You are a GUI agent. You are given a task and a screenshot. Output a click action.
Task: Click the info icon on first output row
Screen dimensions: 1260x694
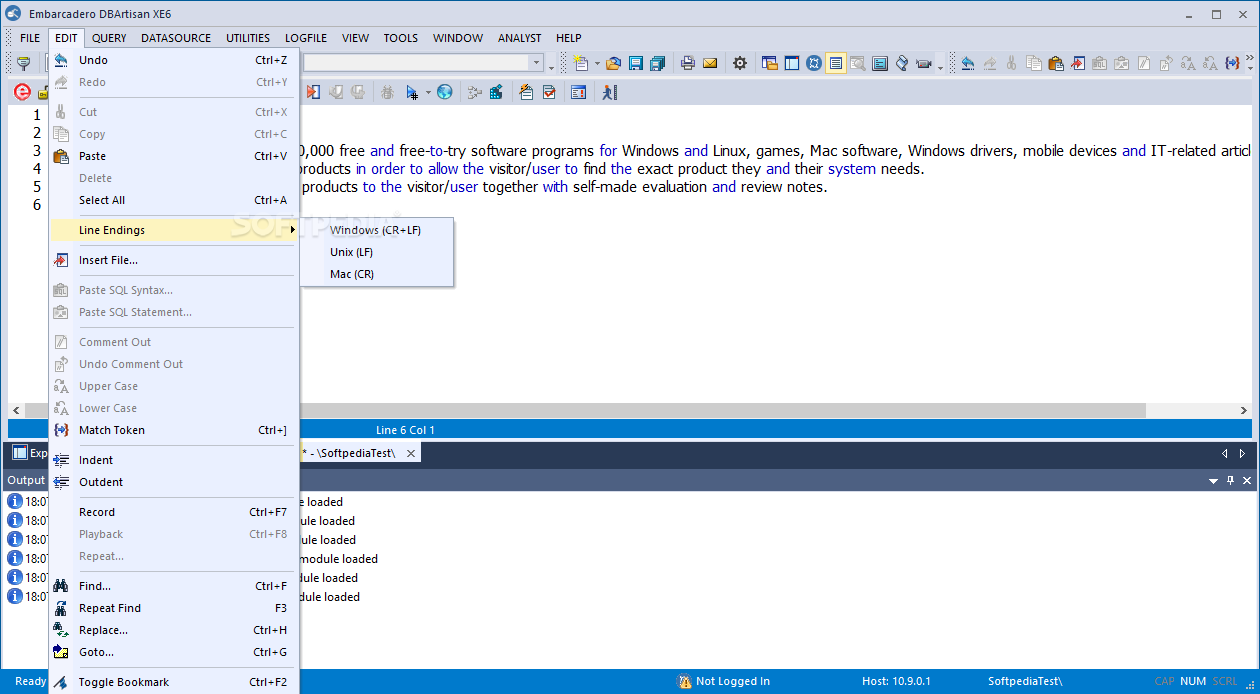[15, 502]
